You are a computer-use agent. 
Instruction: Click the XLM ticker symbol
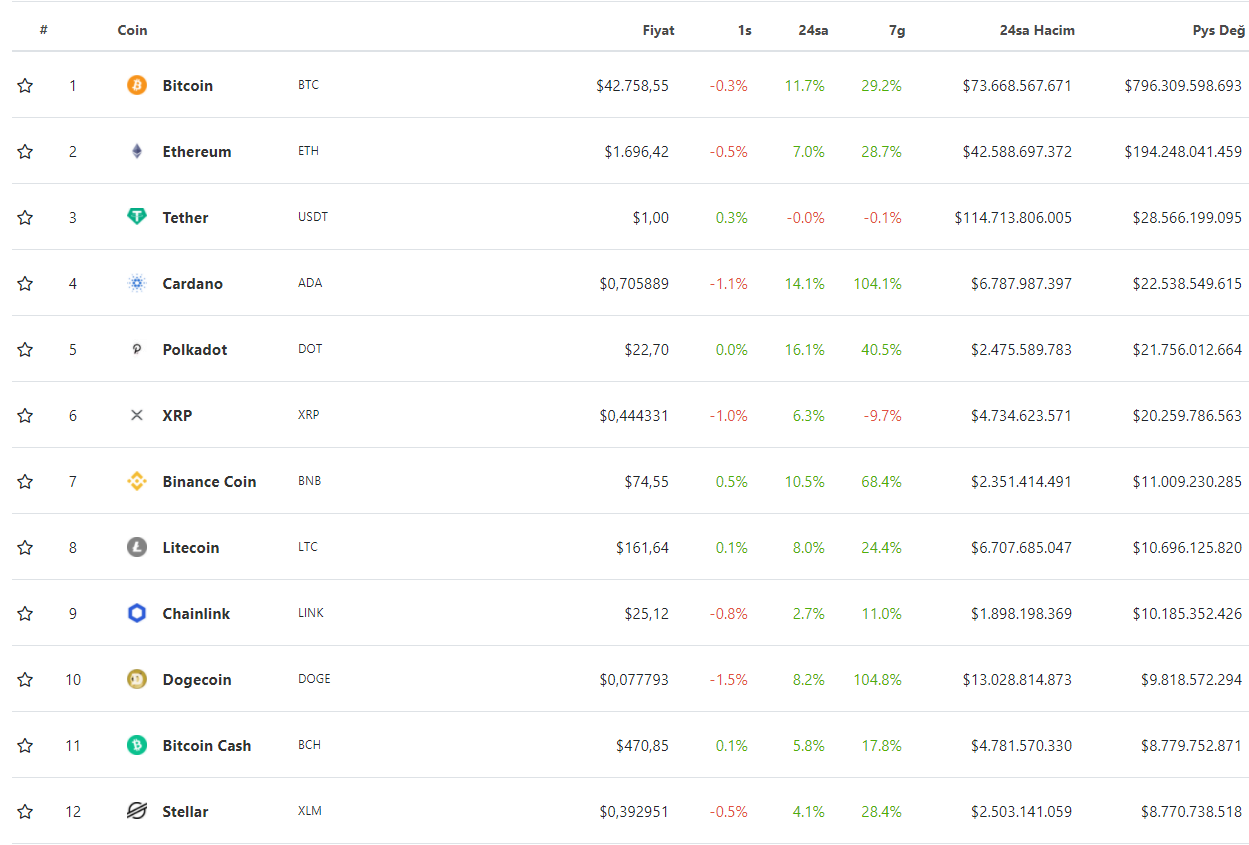tap(310, 811)
